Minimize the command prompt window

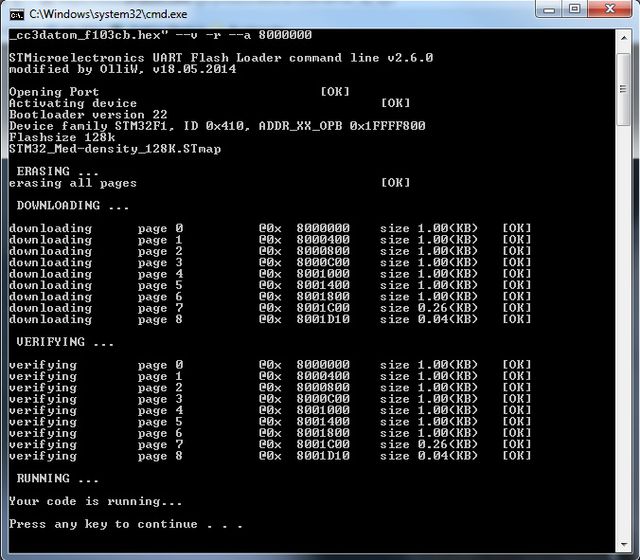point(548,9)
